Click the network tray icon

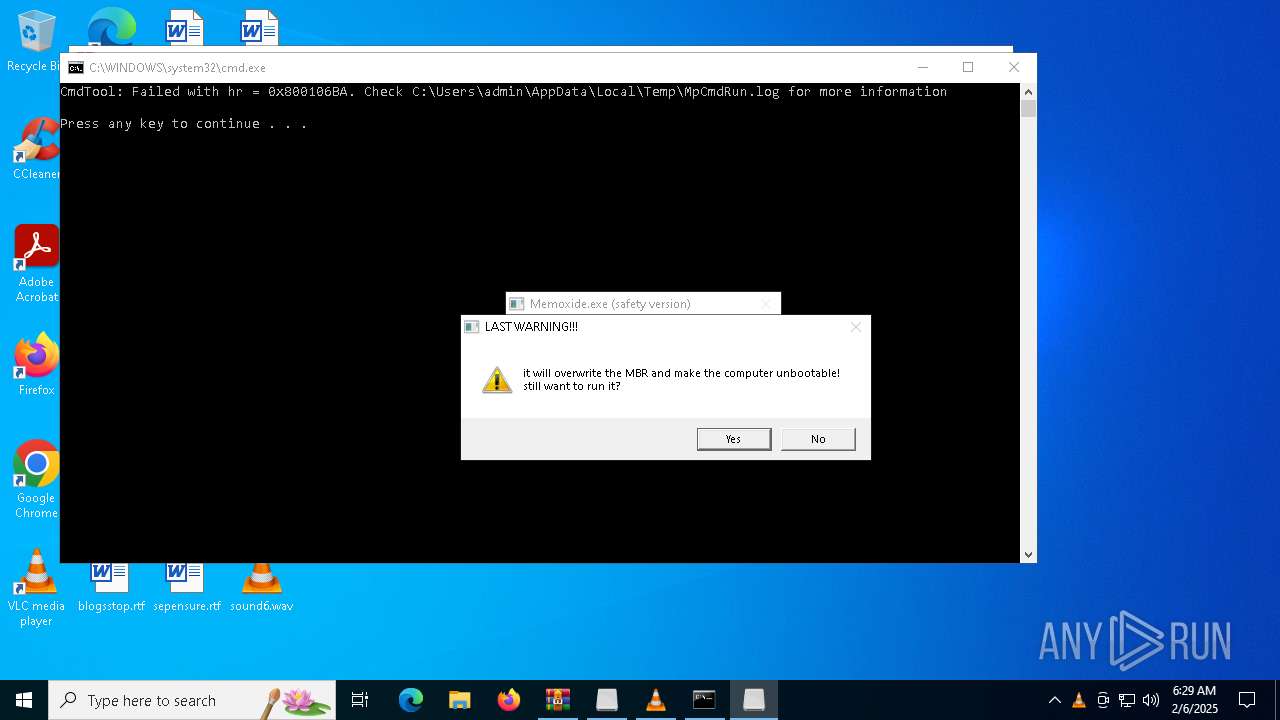click(1127, 700)
